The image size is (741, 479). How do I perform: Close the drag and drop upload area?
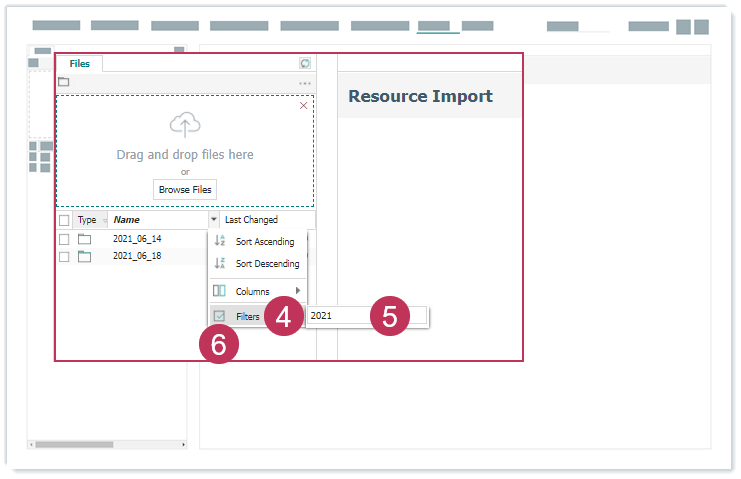point(304,105)
